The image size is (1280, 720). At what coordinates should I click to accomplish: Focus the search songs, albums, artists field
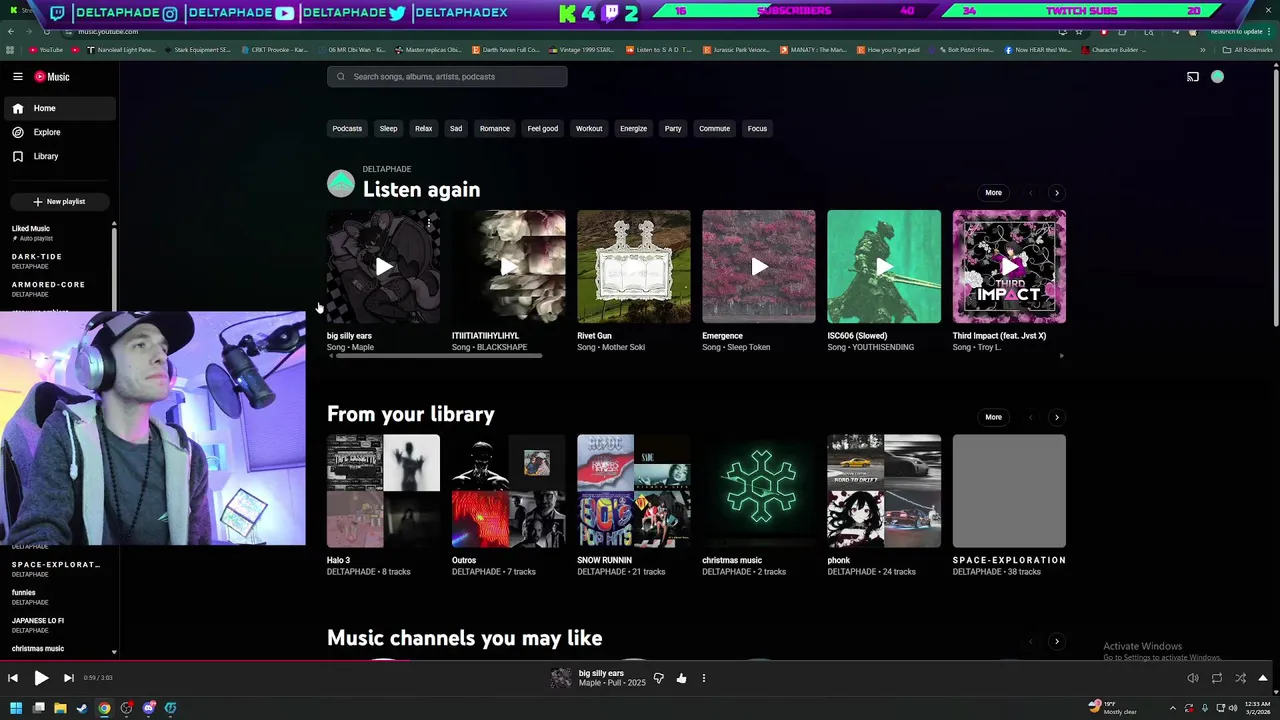(x=447, y=77)
